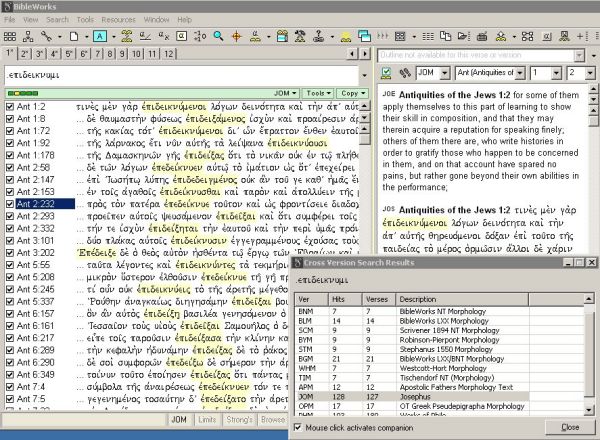The image size is (600, 440).
Task: Uncheck the Ant 2:232 result checkbox
Action: 10,204
